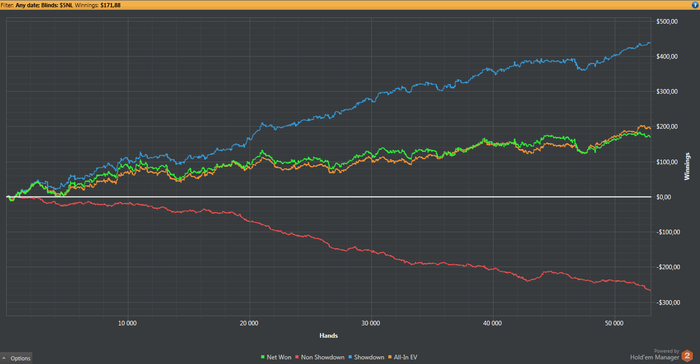Click the 40 000 hands axis label
The image size is (700, 364).
click(x=492, y=323)
